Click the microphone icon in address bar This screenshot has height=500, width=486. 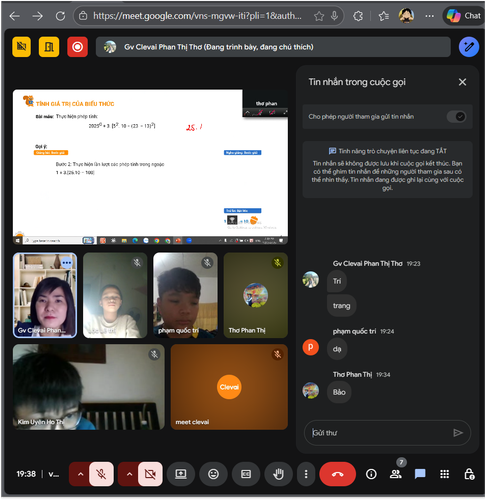point(334,16)
